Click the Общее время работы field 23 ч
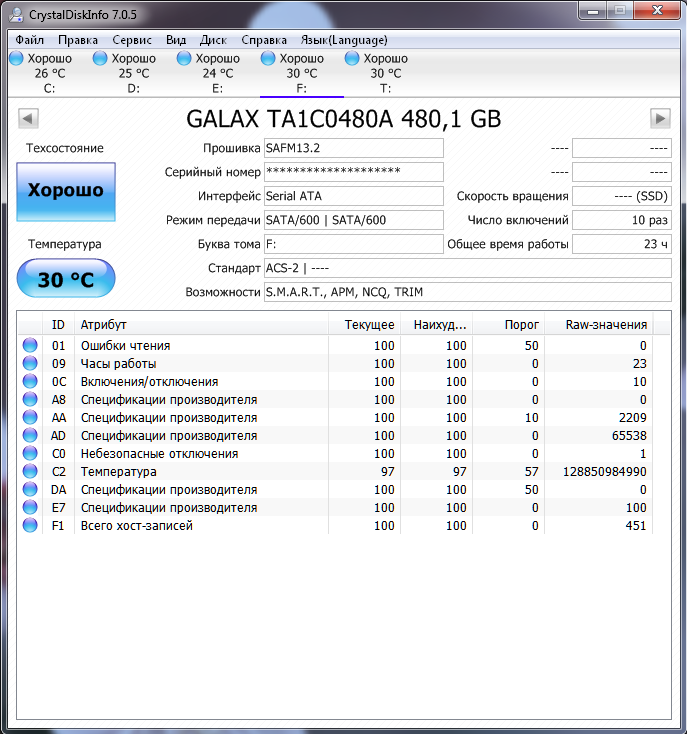 point(622,244)
